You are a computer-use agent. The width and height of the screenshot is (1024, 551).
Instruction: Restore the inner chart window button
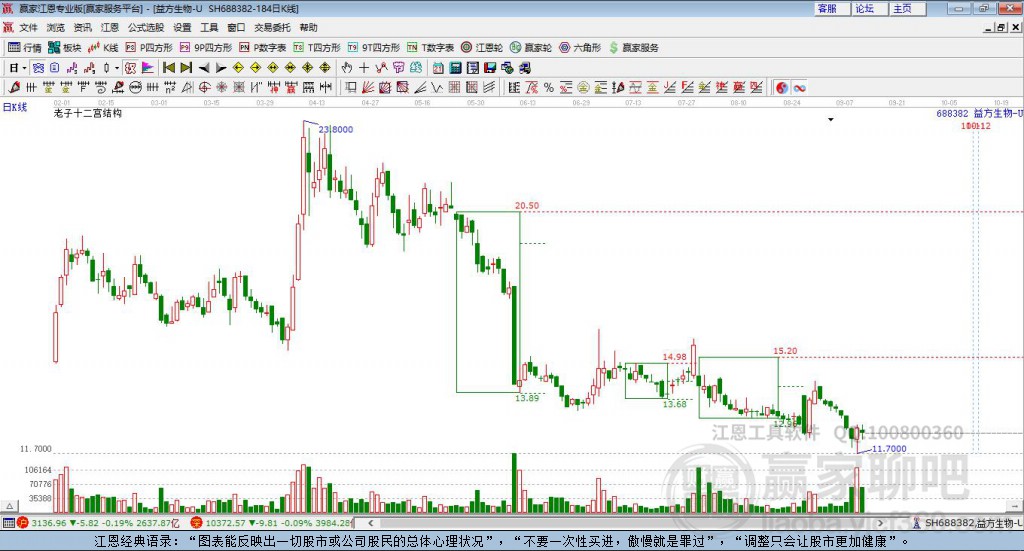(1002, 27)
